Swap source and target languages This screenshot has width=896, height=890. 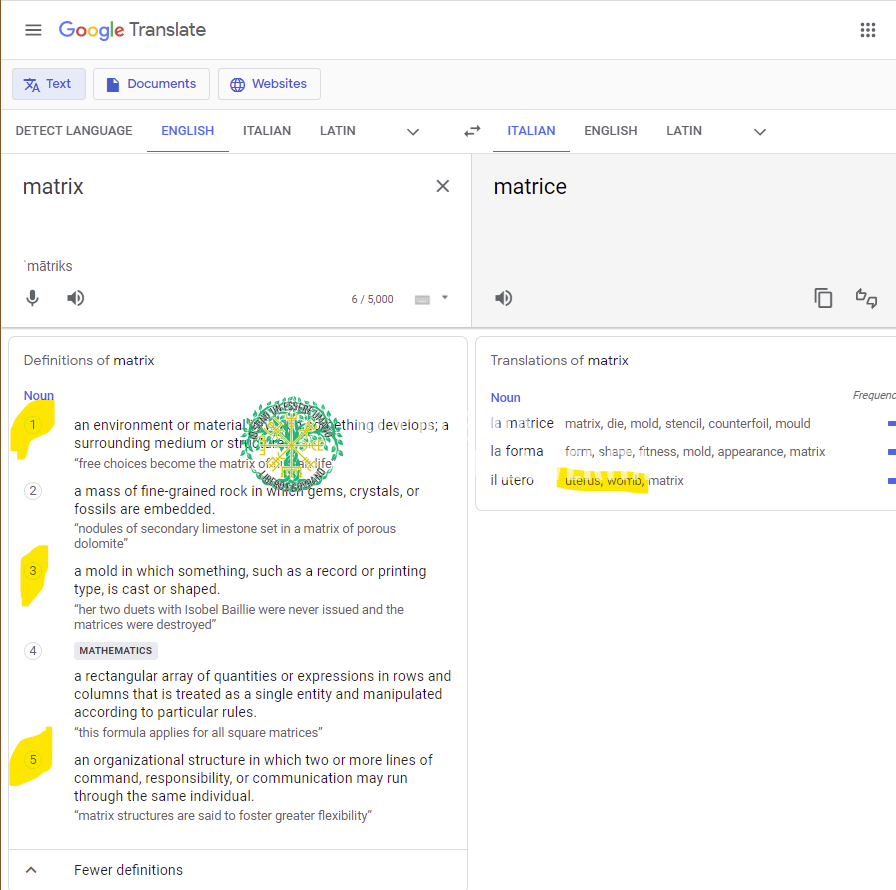[x=472, y=131]
